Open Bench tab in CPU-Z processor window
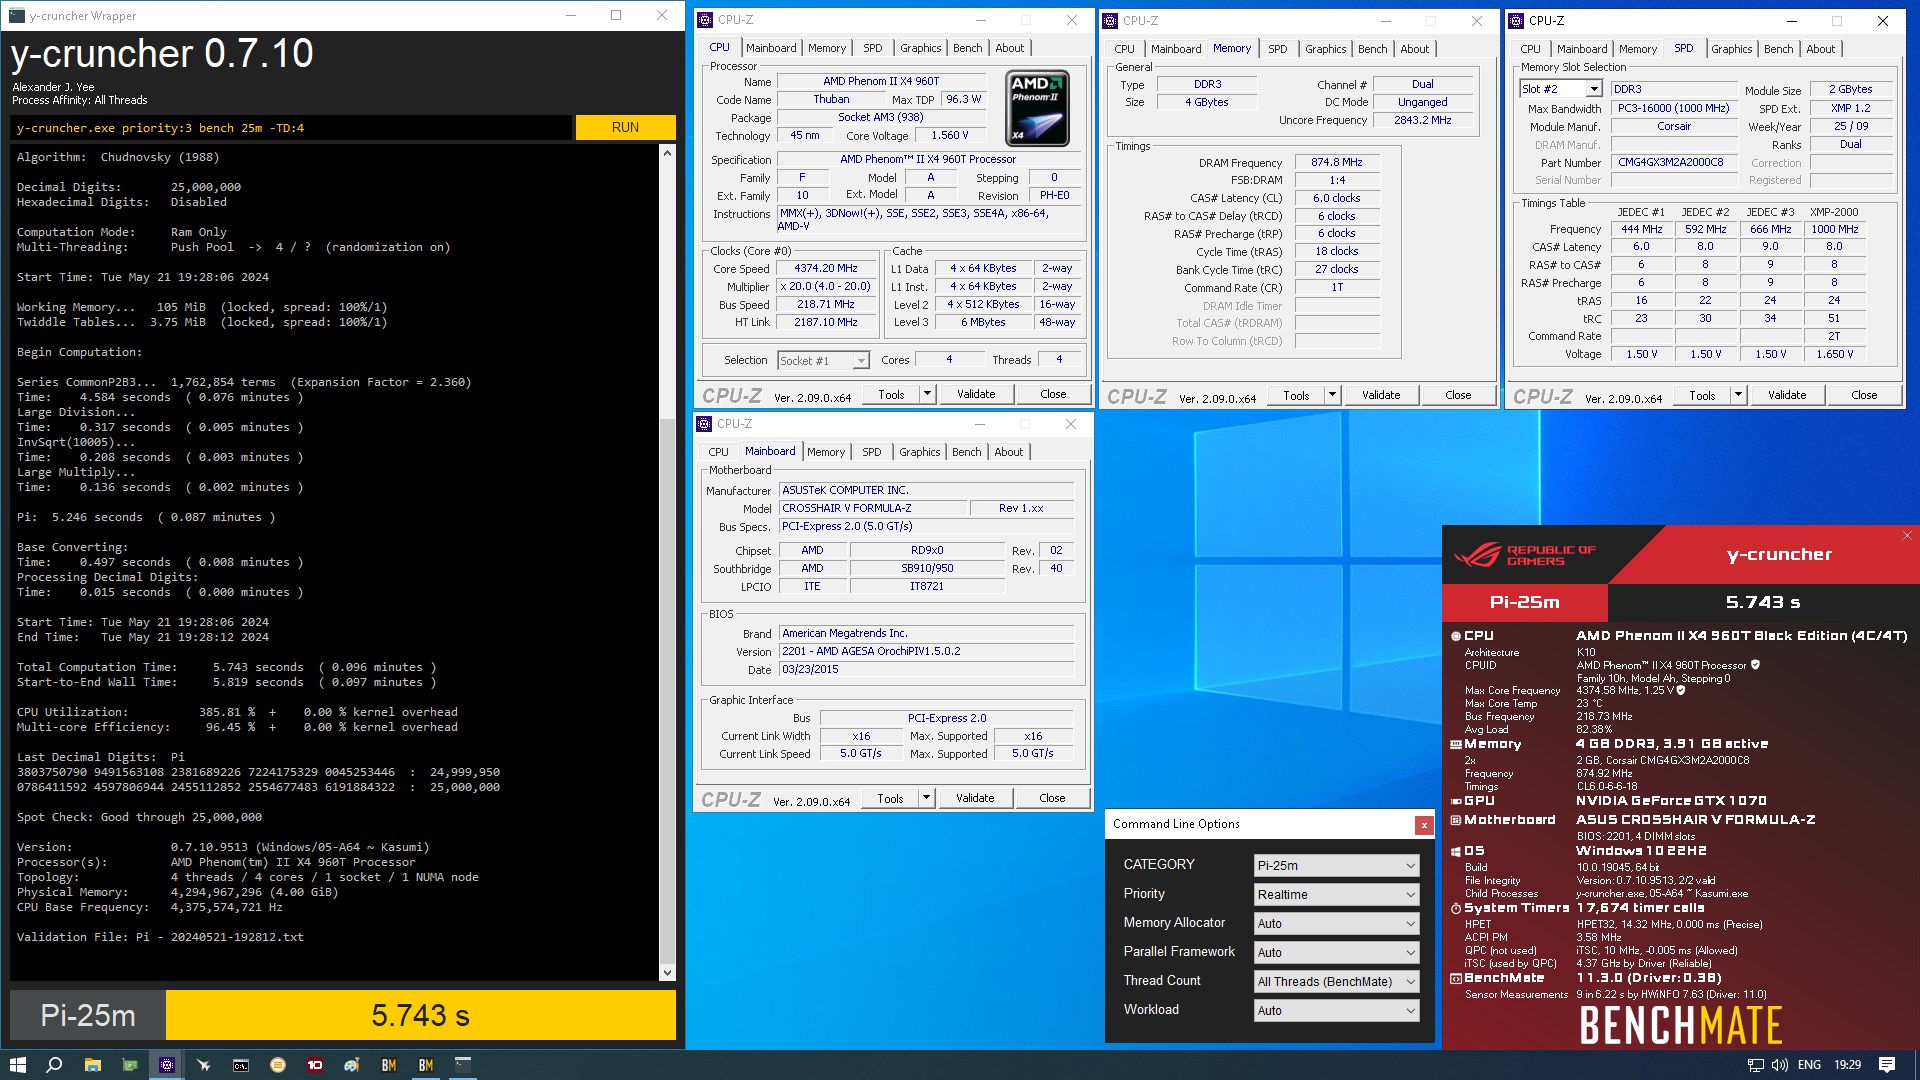The image size is (1920, 1080). click(967, 48)
